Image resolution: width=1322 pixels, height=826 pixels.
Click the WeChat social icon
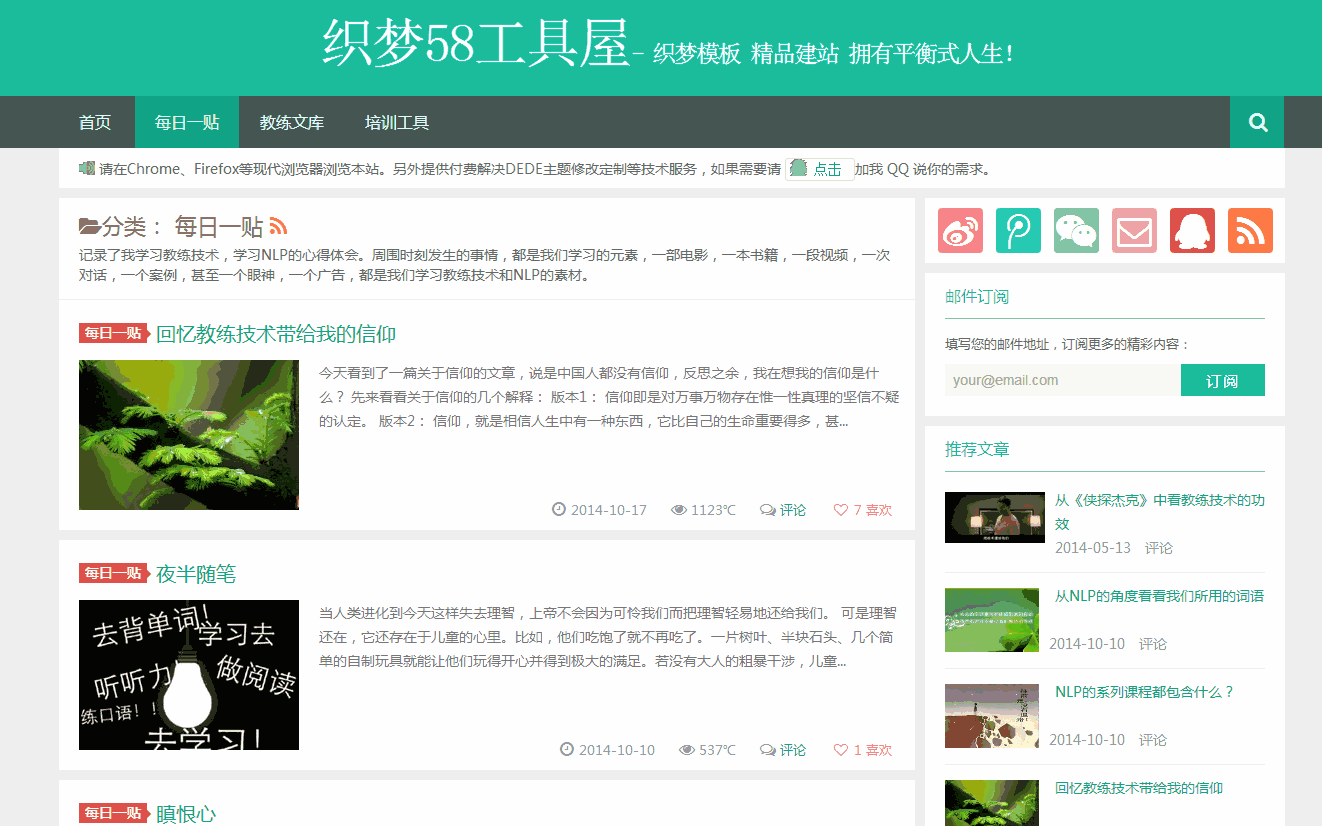(1076, 231)
